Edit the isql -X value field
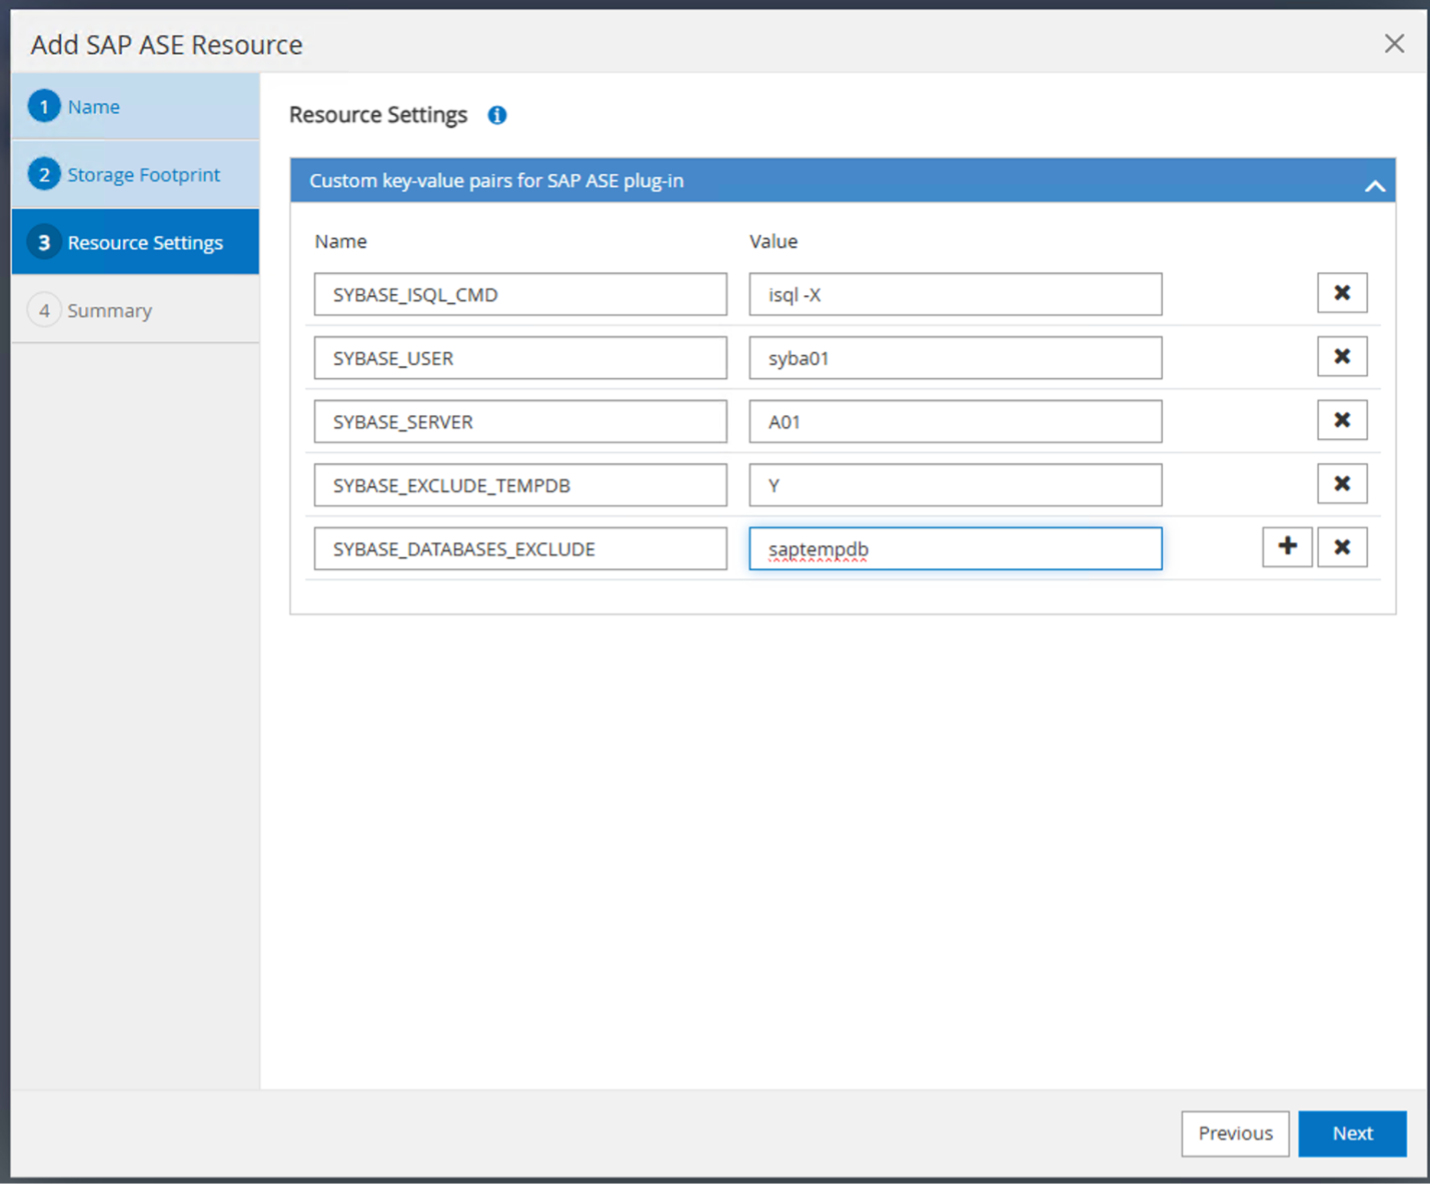Viewport: 1430px width, 1188px height. click(x=955, y=295)
